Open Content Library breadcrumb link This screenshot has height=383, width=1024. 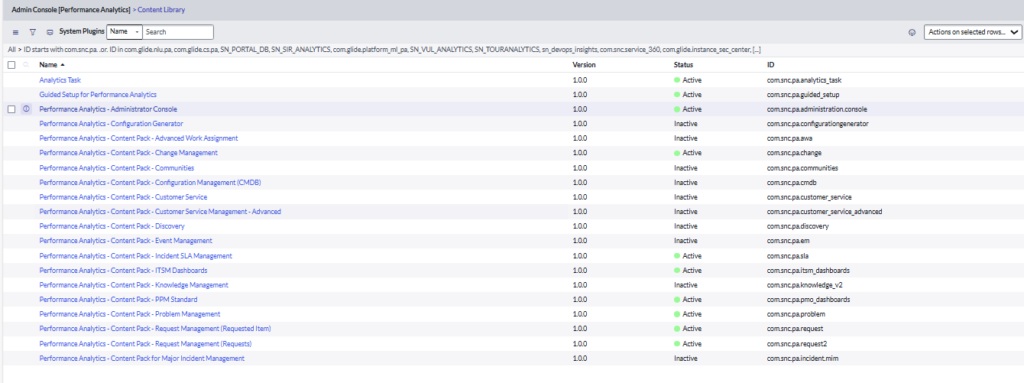161,10
